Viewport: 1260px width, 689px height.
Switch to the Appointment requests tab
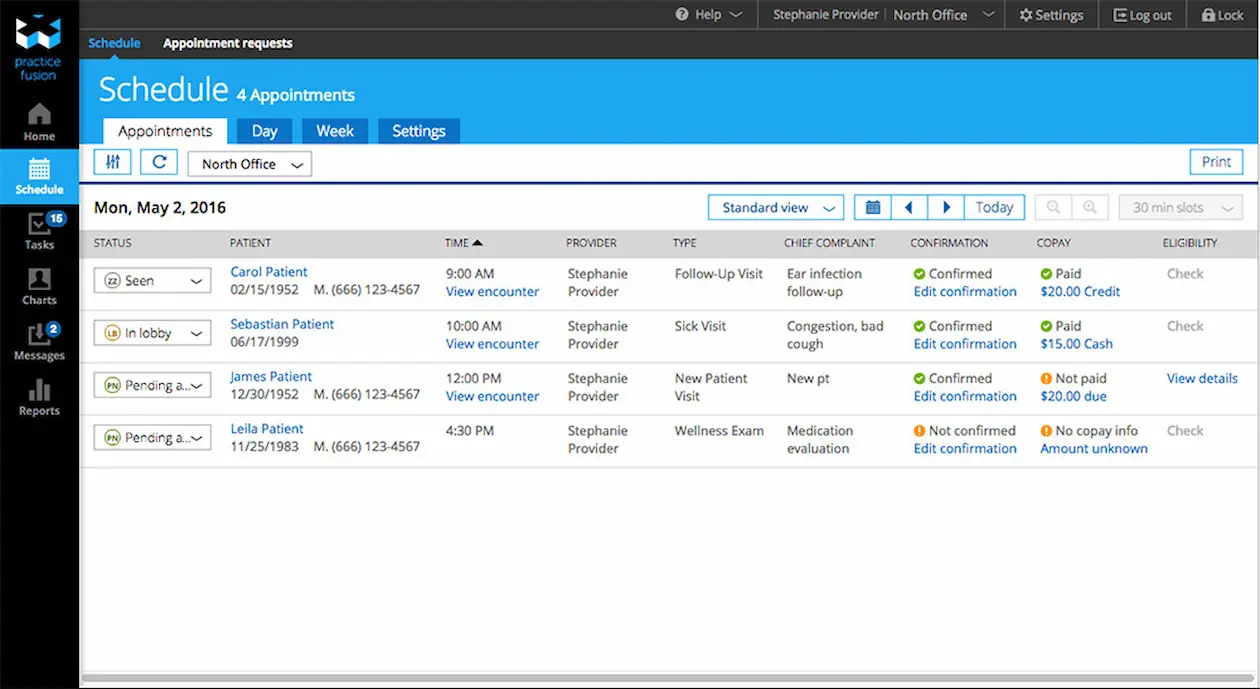point(227,43)
